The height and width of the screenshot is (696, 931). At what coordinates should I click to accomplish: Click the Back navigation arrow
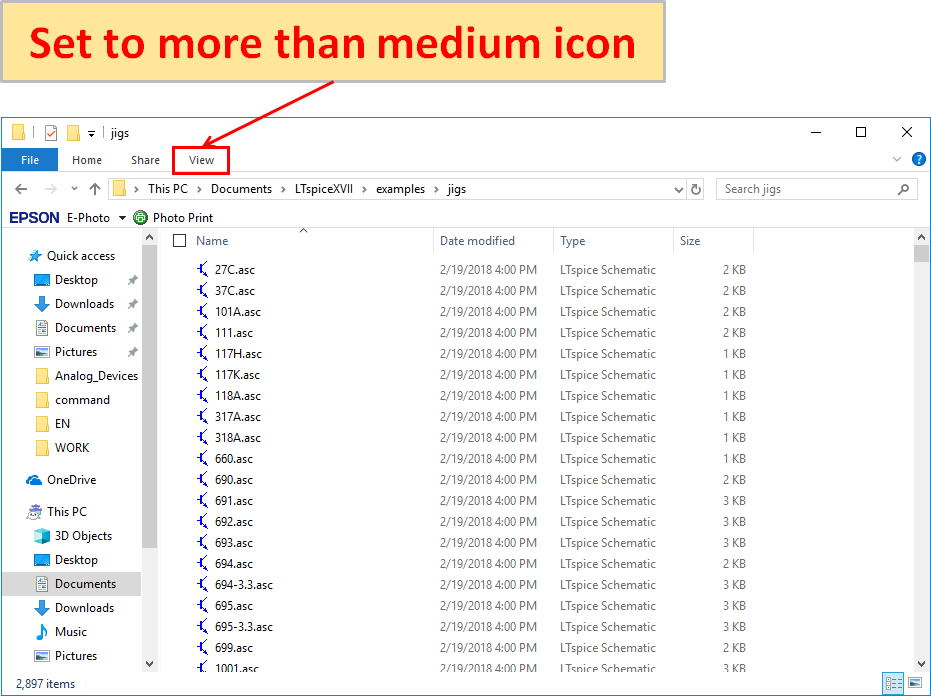click(x=21, y=189)
